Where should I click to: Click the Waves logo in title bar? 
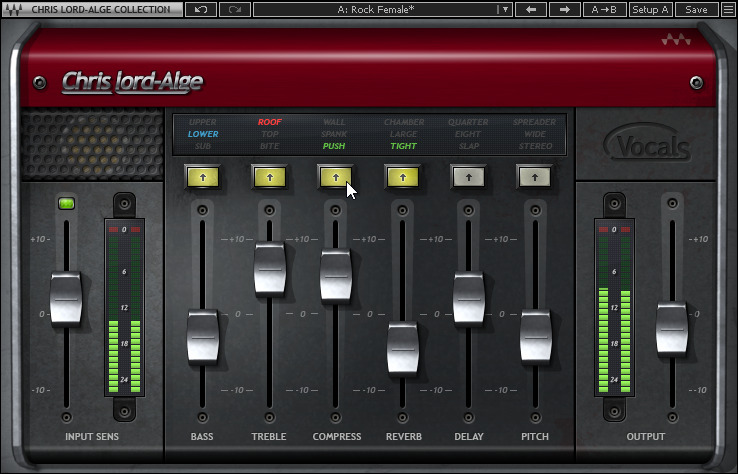click(x=13, y=9)
